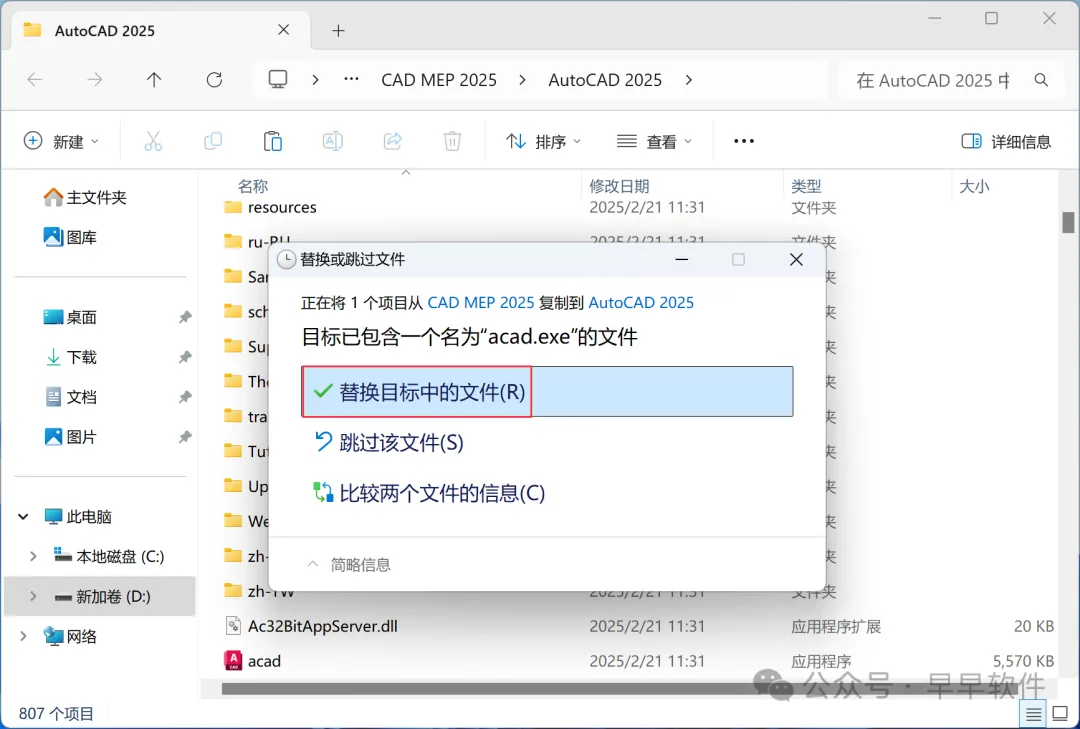Click the Share icon in toolbar
The image size is (1080, 729).
click(x=393, y=141)
